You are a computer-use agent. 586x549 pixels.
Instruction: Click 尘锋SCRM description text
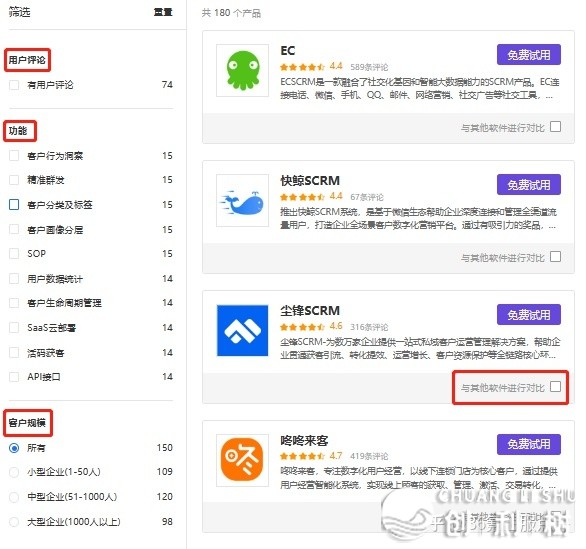point(420,348)
